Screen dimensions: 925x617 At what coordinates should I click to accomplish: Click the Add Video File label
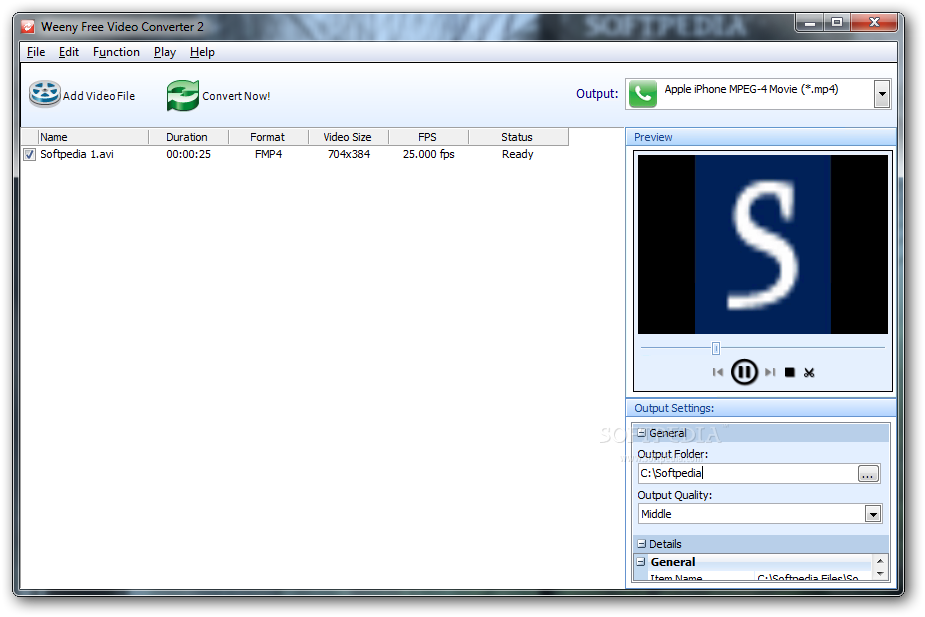coord(99,96)
